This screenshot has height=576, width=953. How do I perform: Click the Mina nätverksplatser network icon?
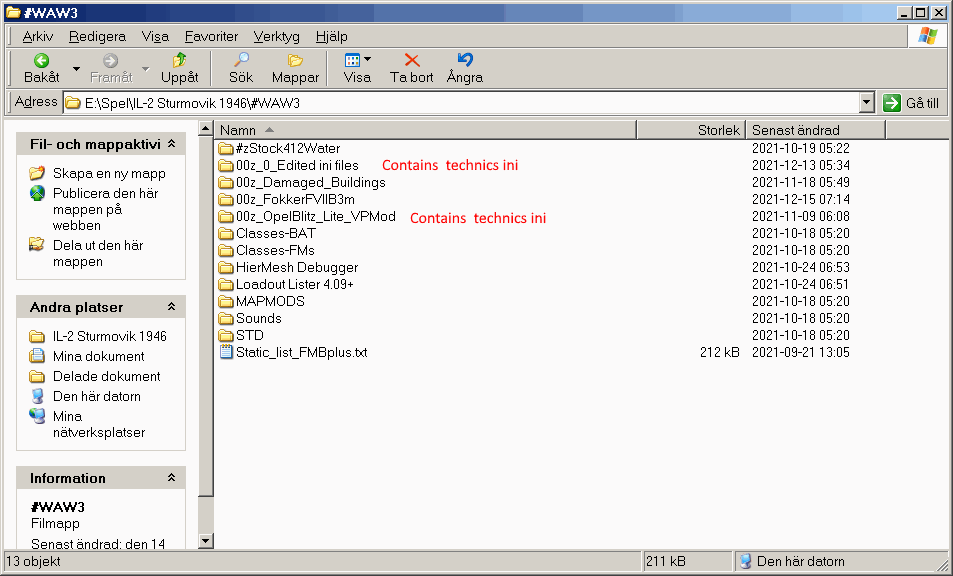click(x=37, y=416)
